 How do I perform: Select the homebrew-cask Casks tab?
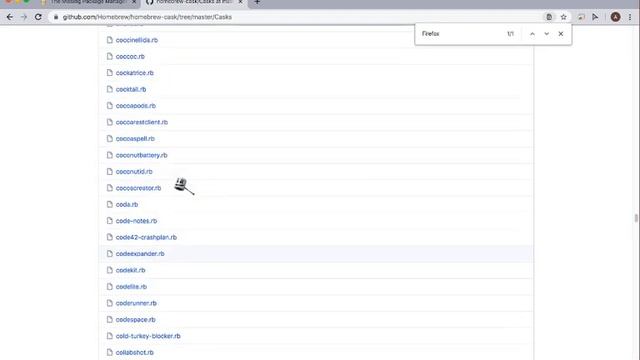tap(194, 2)
